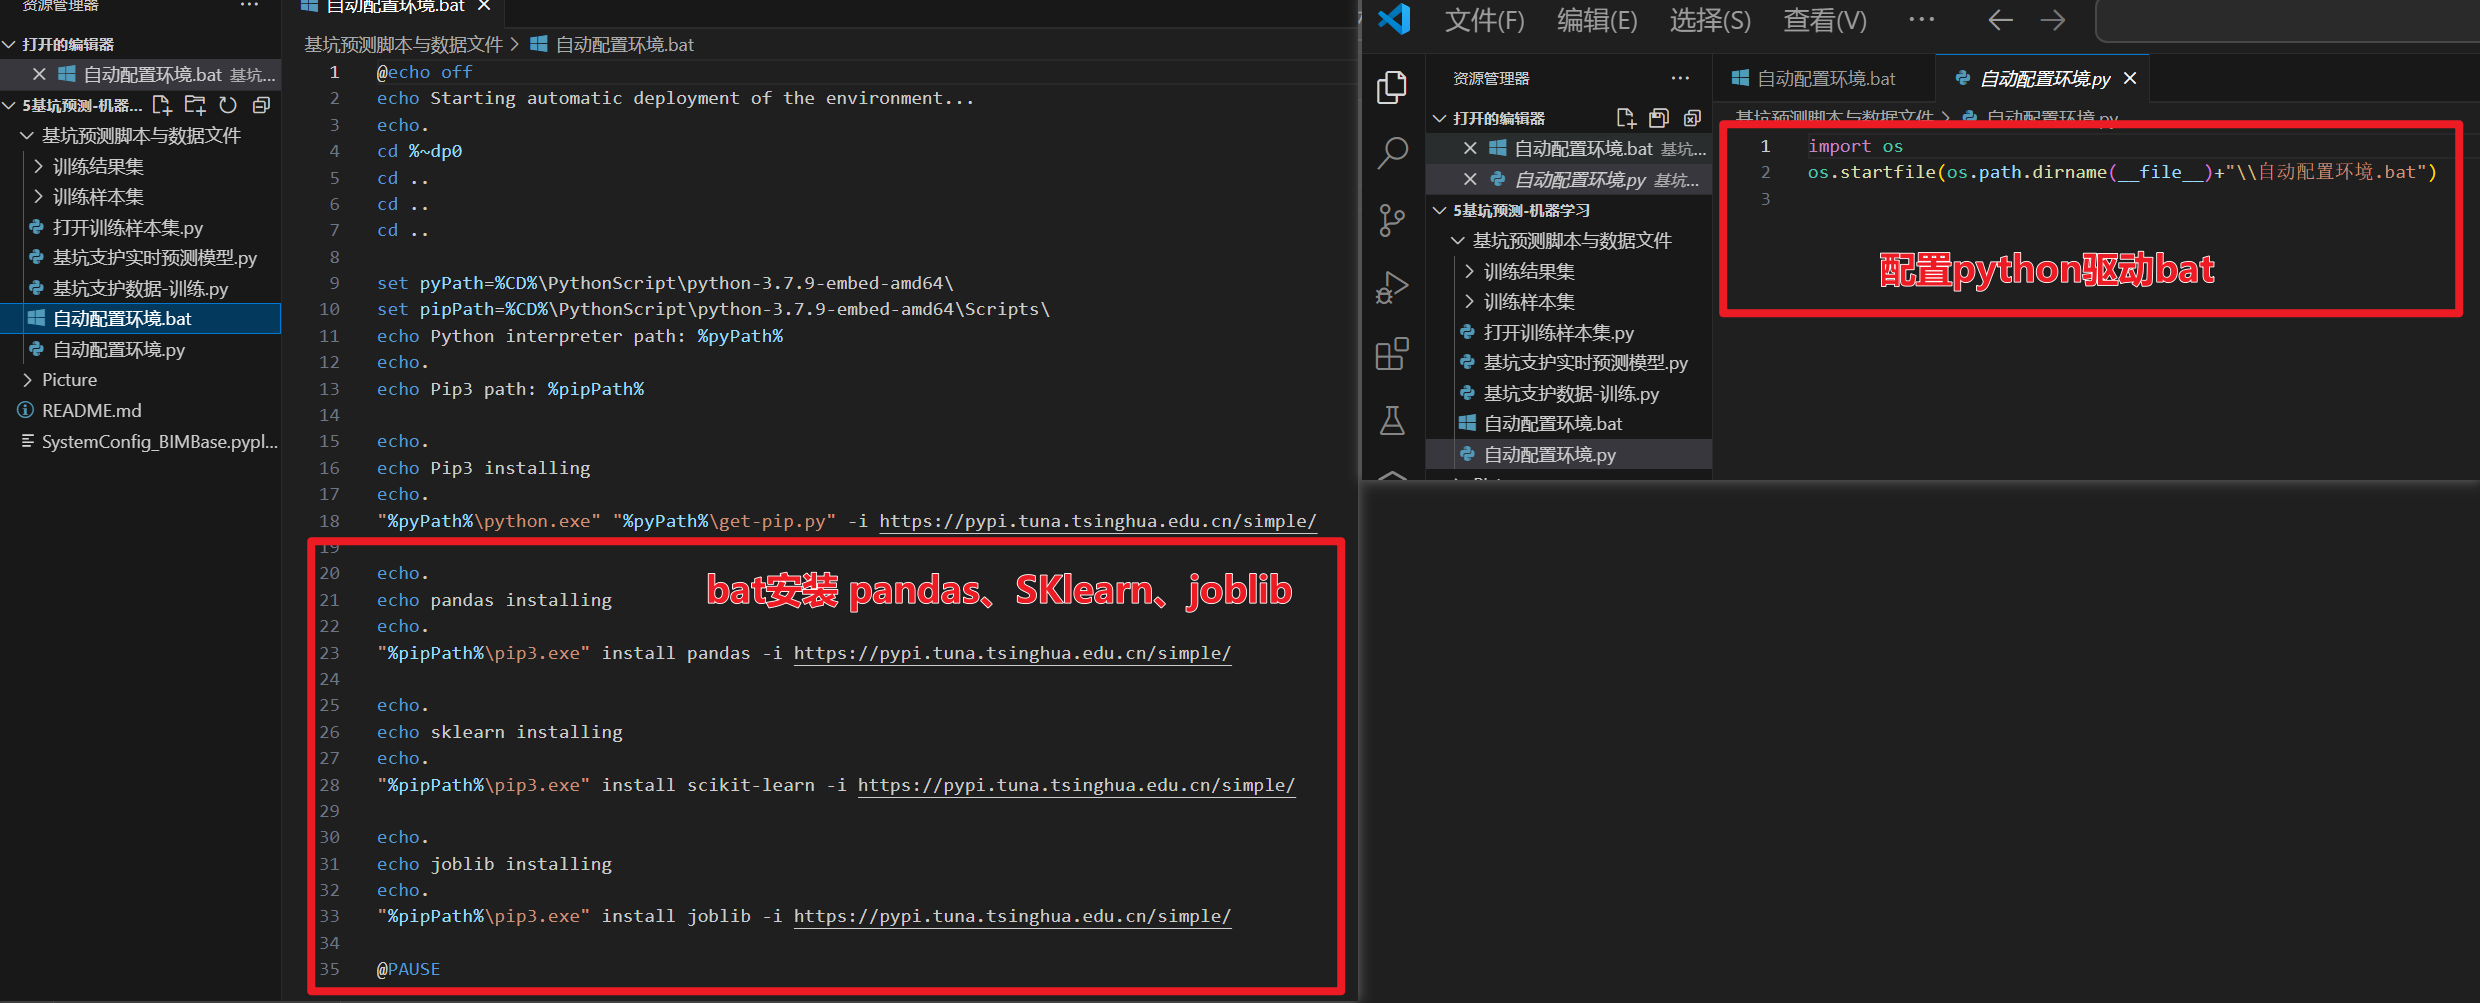Click breadcrumb 基坑预测脚本与数据文件 in left window
2480x1003 pixels.
(403, 45)
